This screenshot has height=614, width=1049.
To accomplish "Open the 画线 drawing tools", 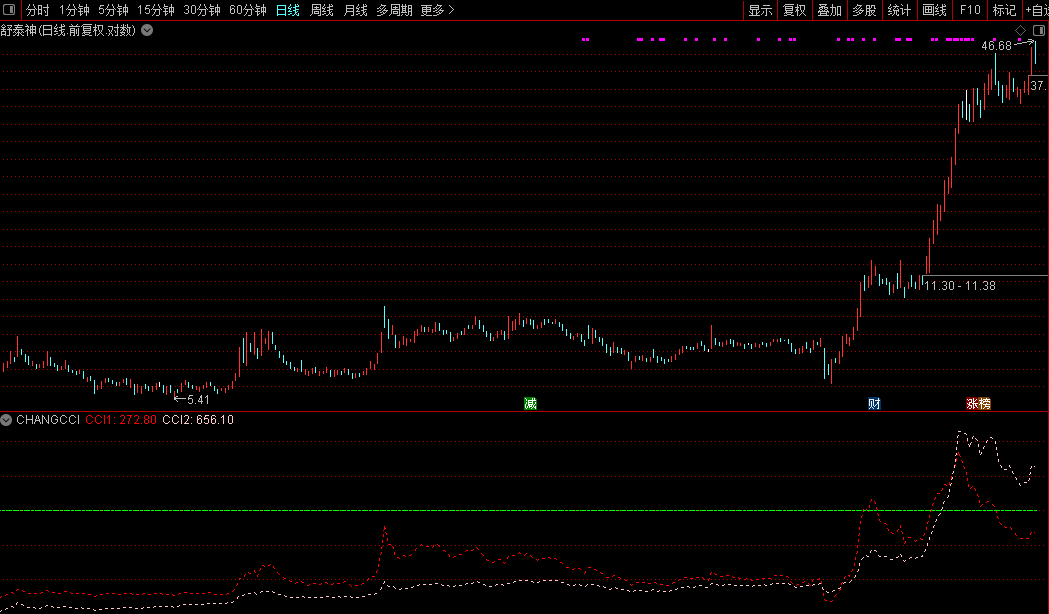I will (935, 10).
